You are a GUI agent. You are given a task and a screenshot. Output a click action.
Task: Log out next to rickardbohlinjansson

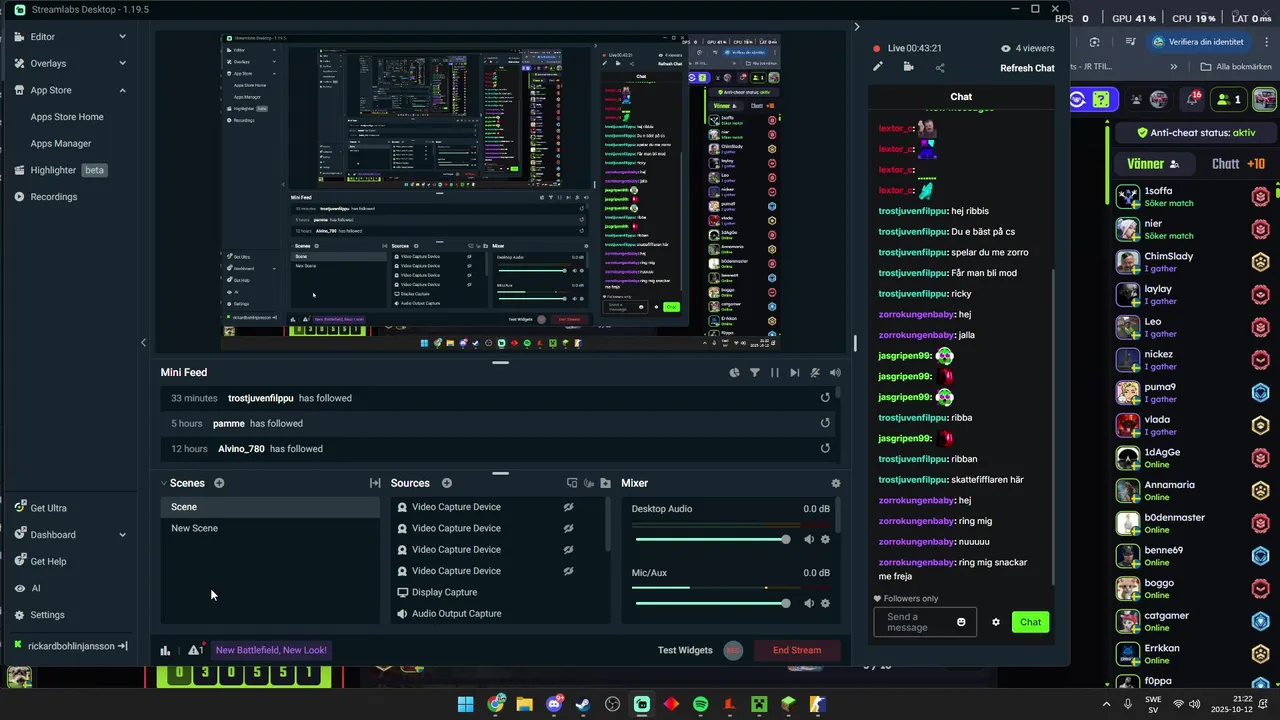tap(123, 646)
